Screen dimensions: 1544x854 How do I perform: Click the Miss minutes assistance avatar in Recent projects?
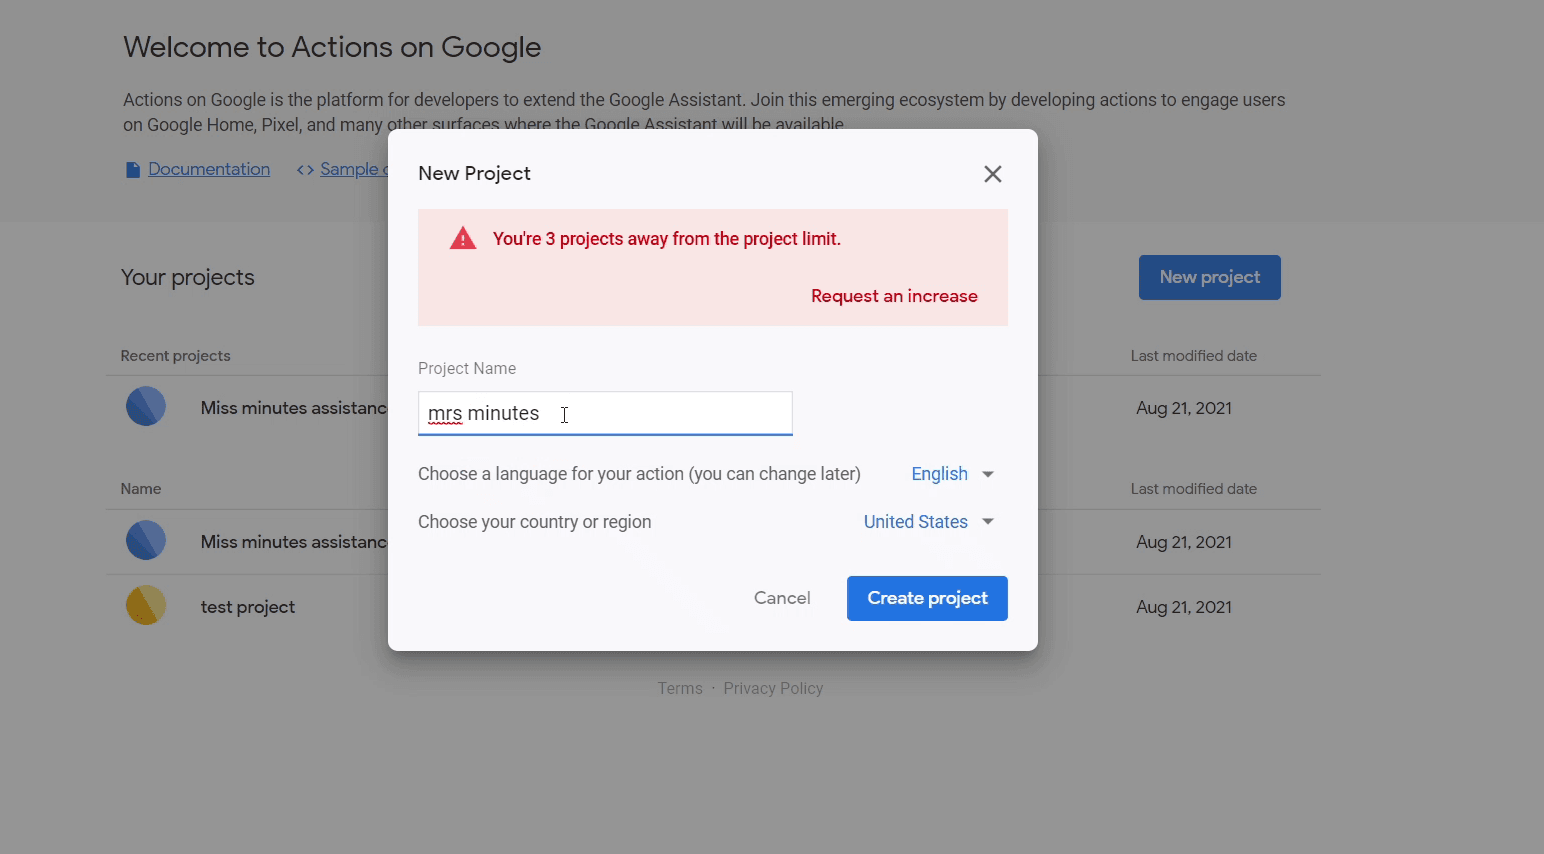tap(146, 406)
